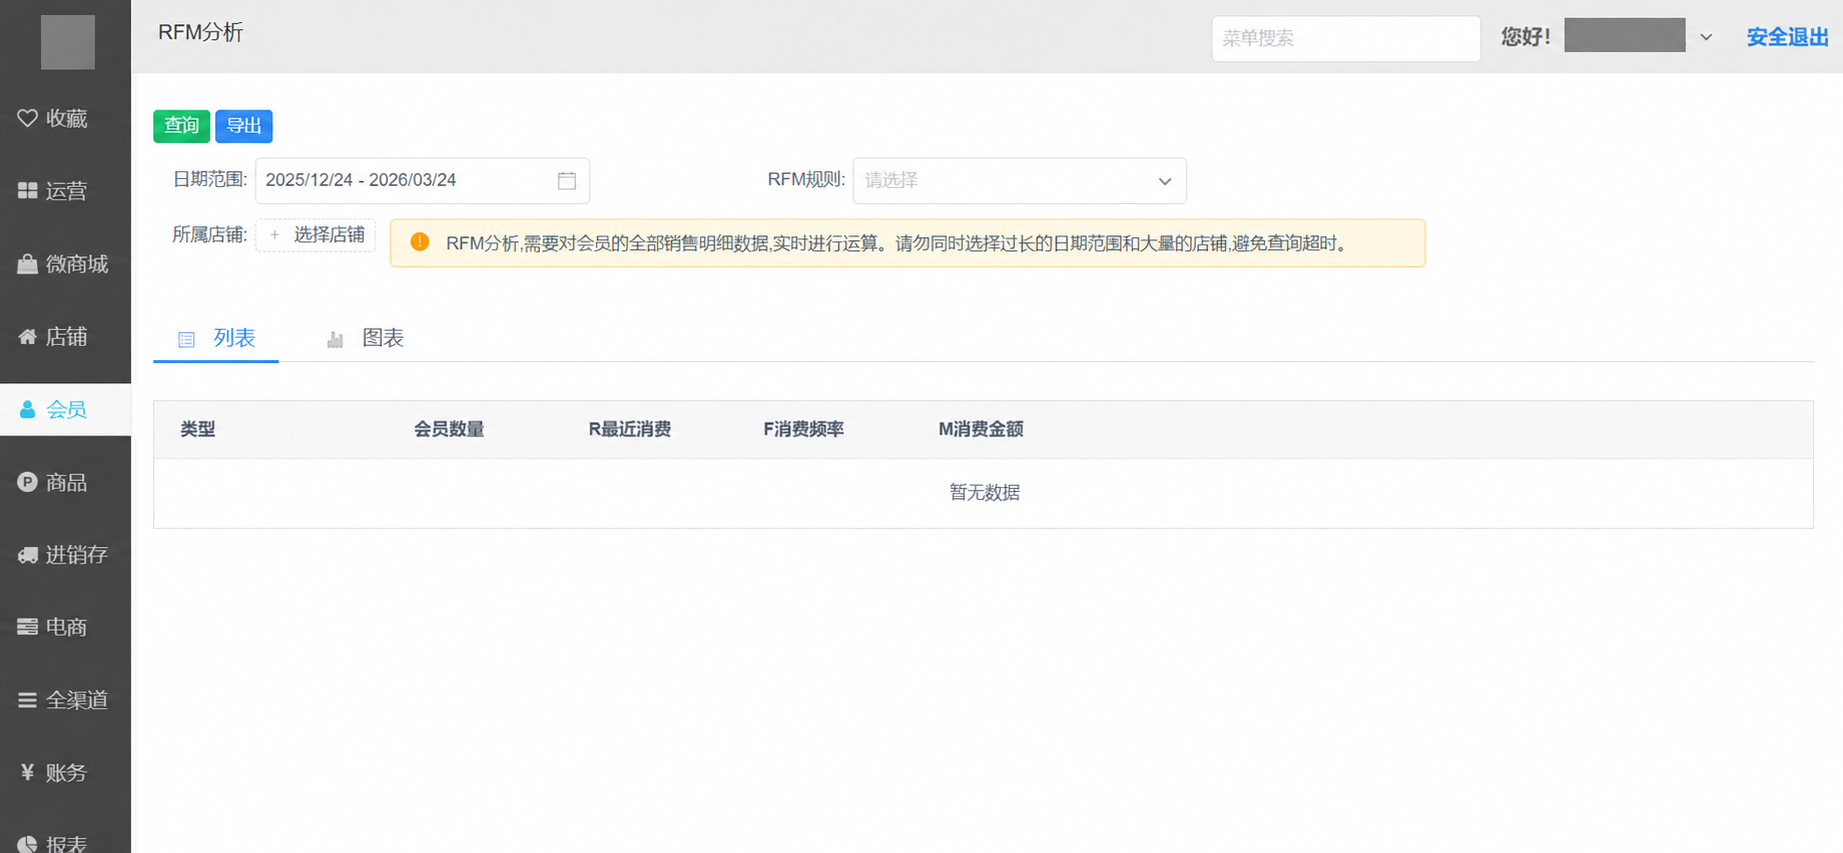1843x853 pixels.
Task: Open the 全渠道 sidebar menu
Action: 65,700
